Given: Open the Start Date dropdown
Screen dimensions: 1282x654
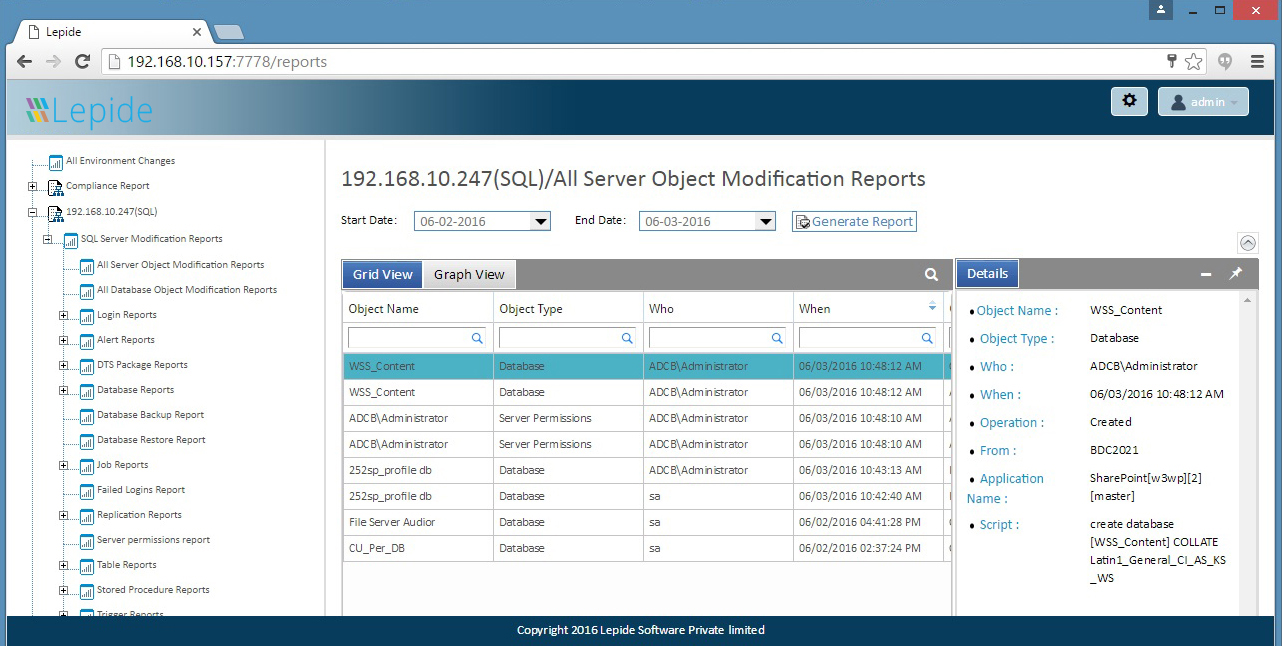Looking at the screenshot, I should 540,222.
